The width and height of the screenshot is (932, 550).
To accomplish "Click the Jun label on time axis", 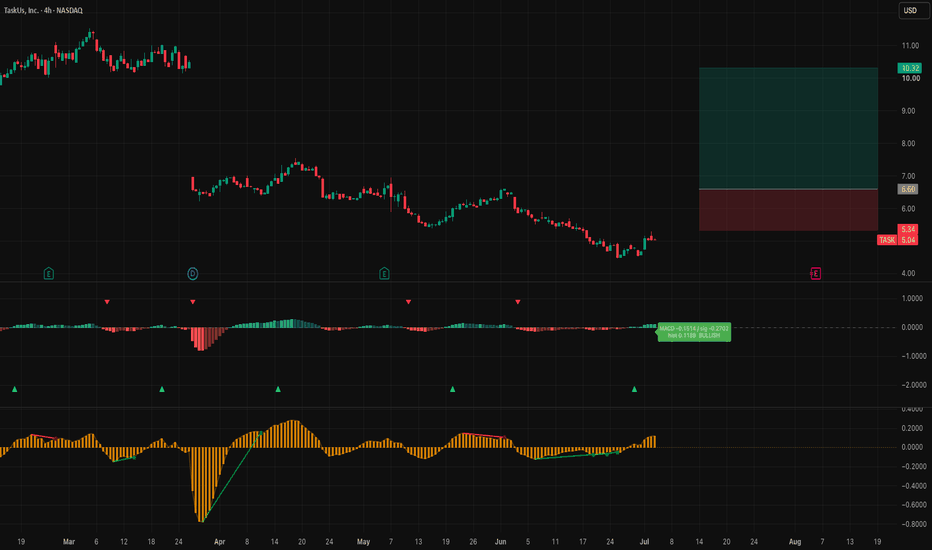I will point(500,542).
